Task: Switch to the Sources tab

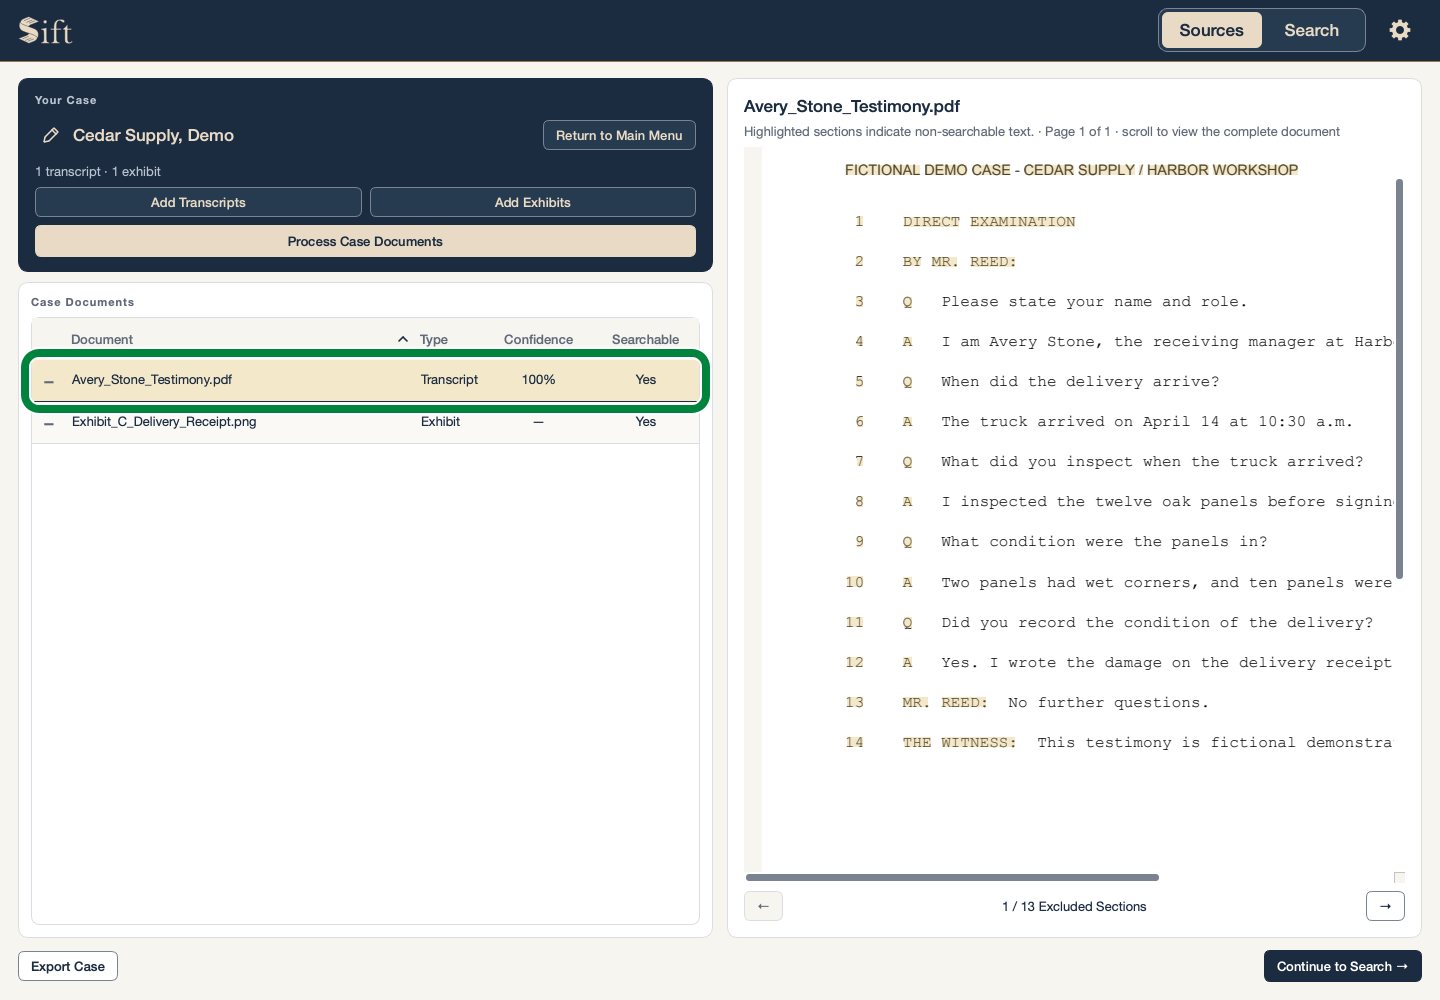Action: (1211, 30)
